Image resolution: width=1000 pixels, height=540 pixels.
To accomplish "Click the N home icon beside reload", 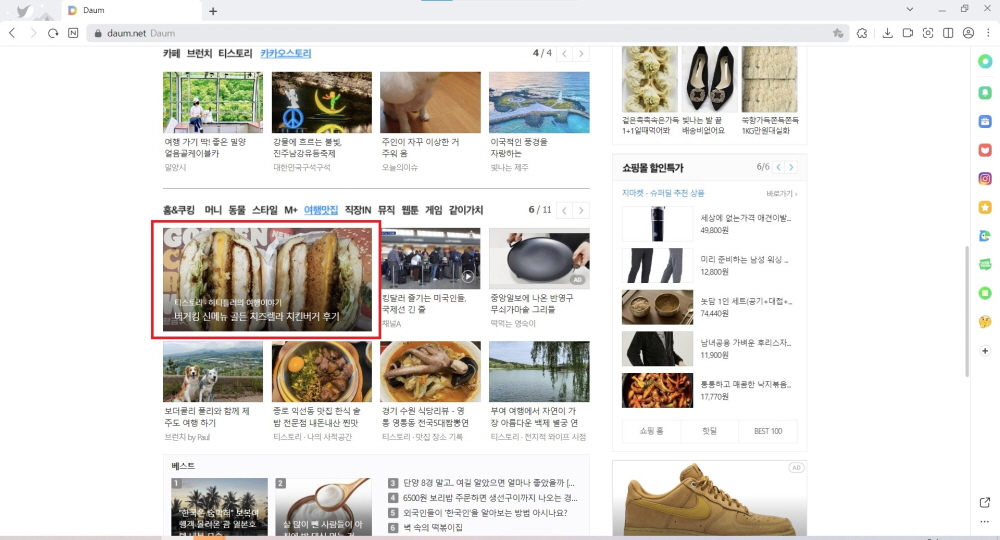I will click(x=73, y=33).
